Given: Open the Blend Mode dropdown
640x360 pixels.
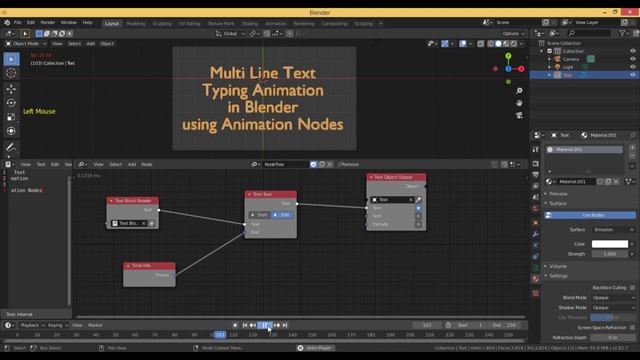Looking at the screenshot, I should 613,298.
